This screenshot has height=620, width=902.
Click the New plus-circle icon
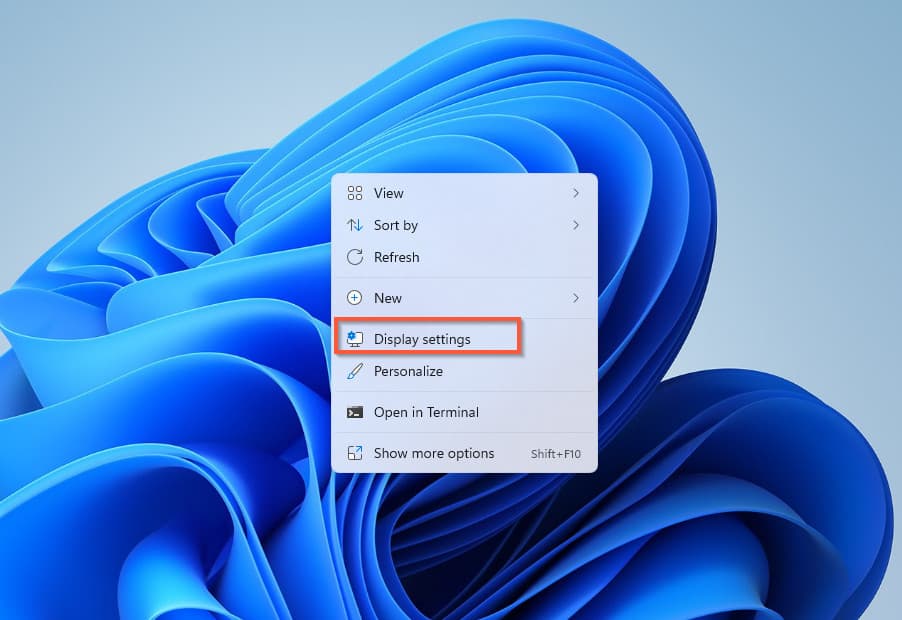[356, 298]
